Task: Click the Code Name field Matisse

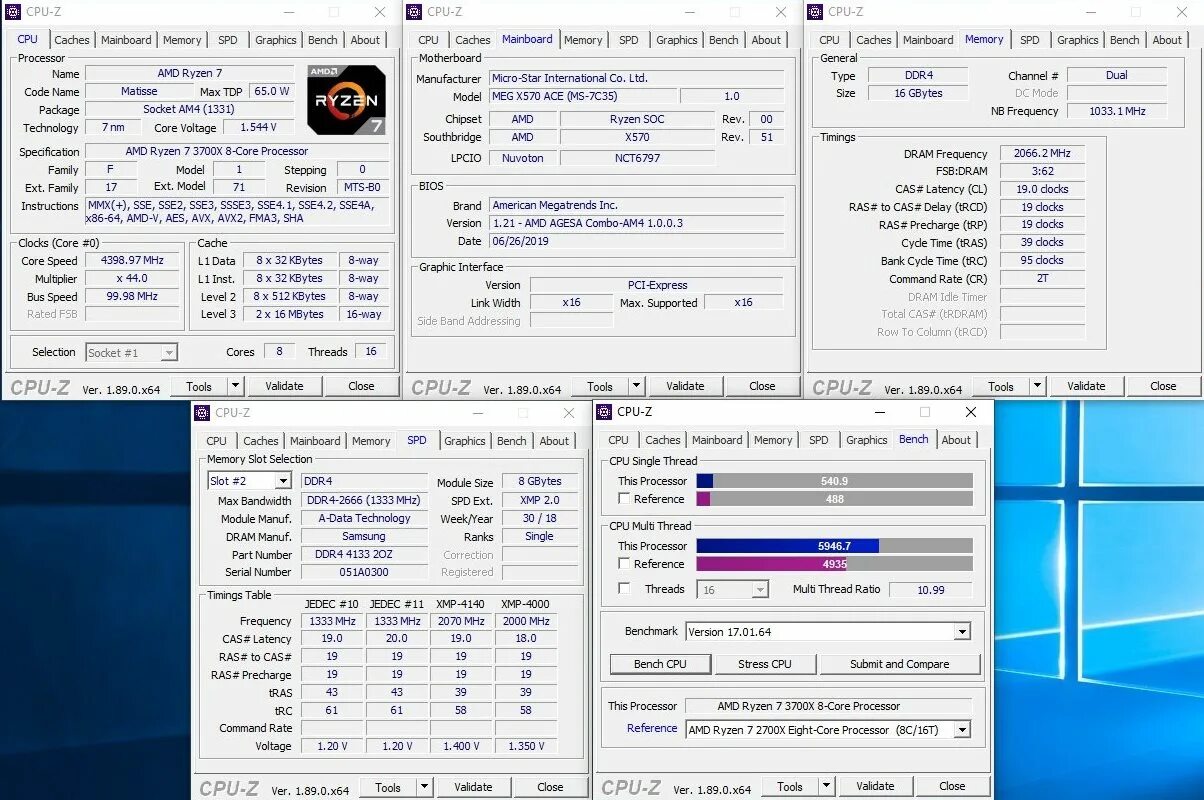Action: coord(139,91)
